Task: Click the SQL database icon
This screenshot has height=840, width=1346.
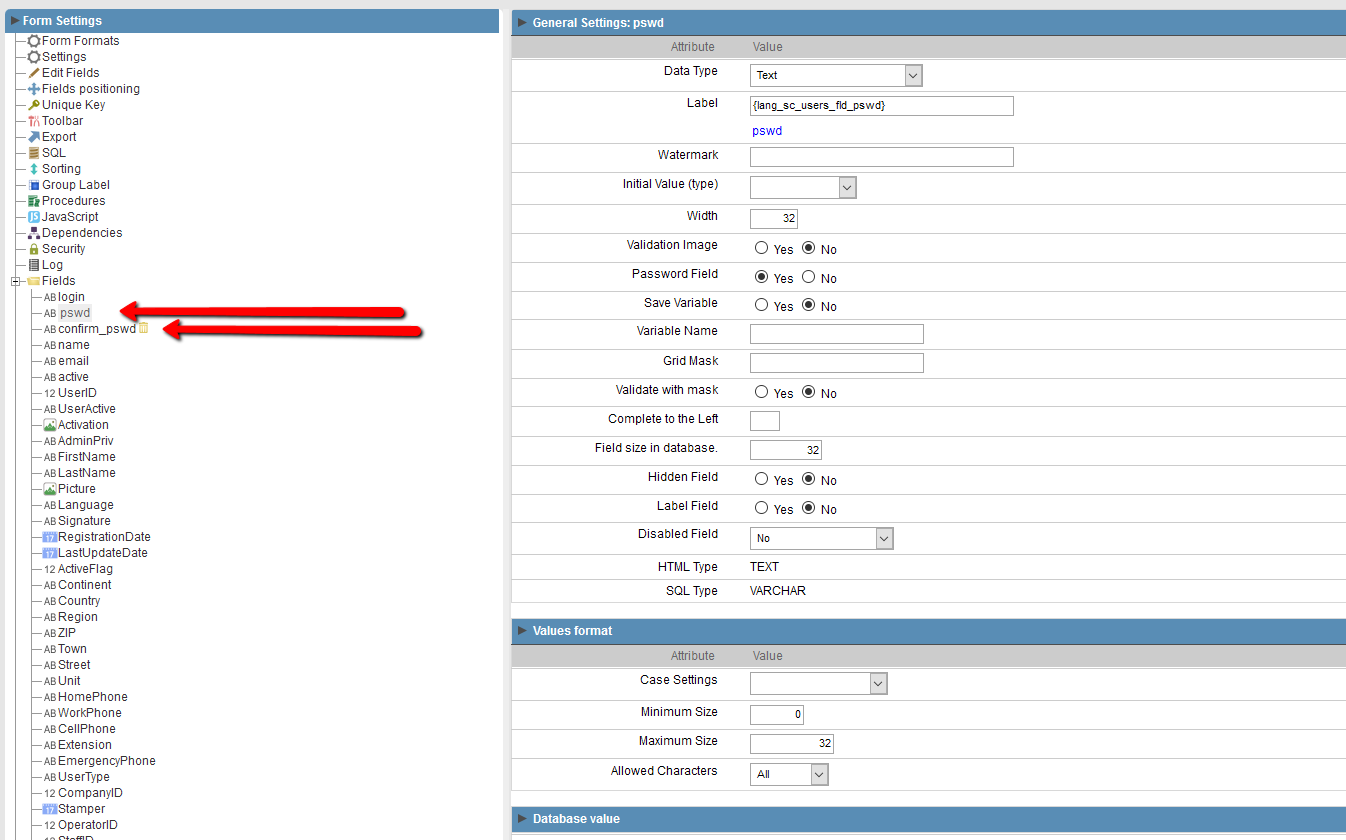Action: pos(34,153)
